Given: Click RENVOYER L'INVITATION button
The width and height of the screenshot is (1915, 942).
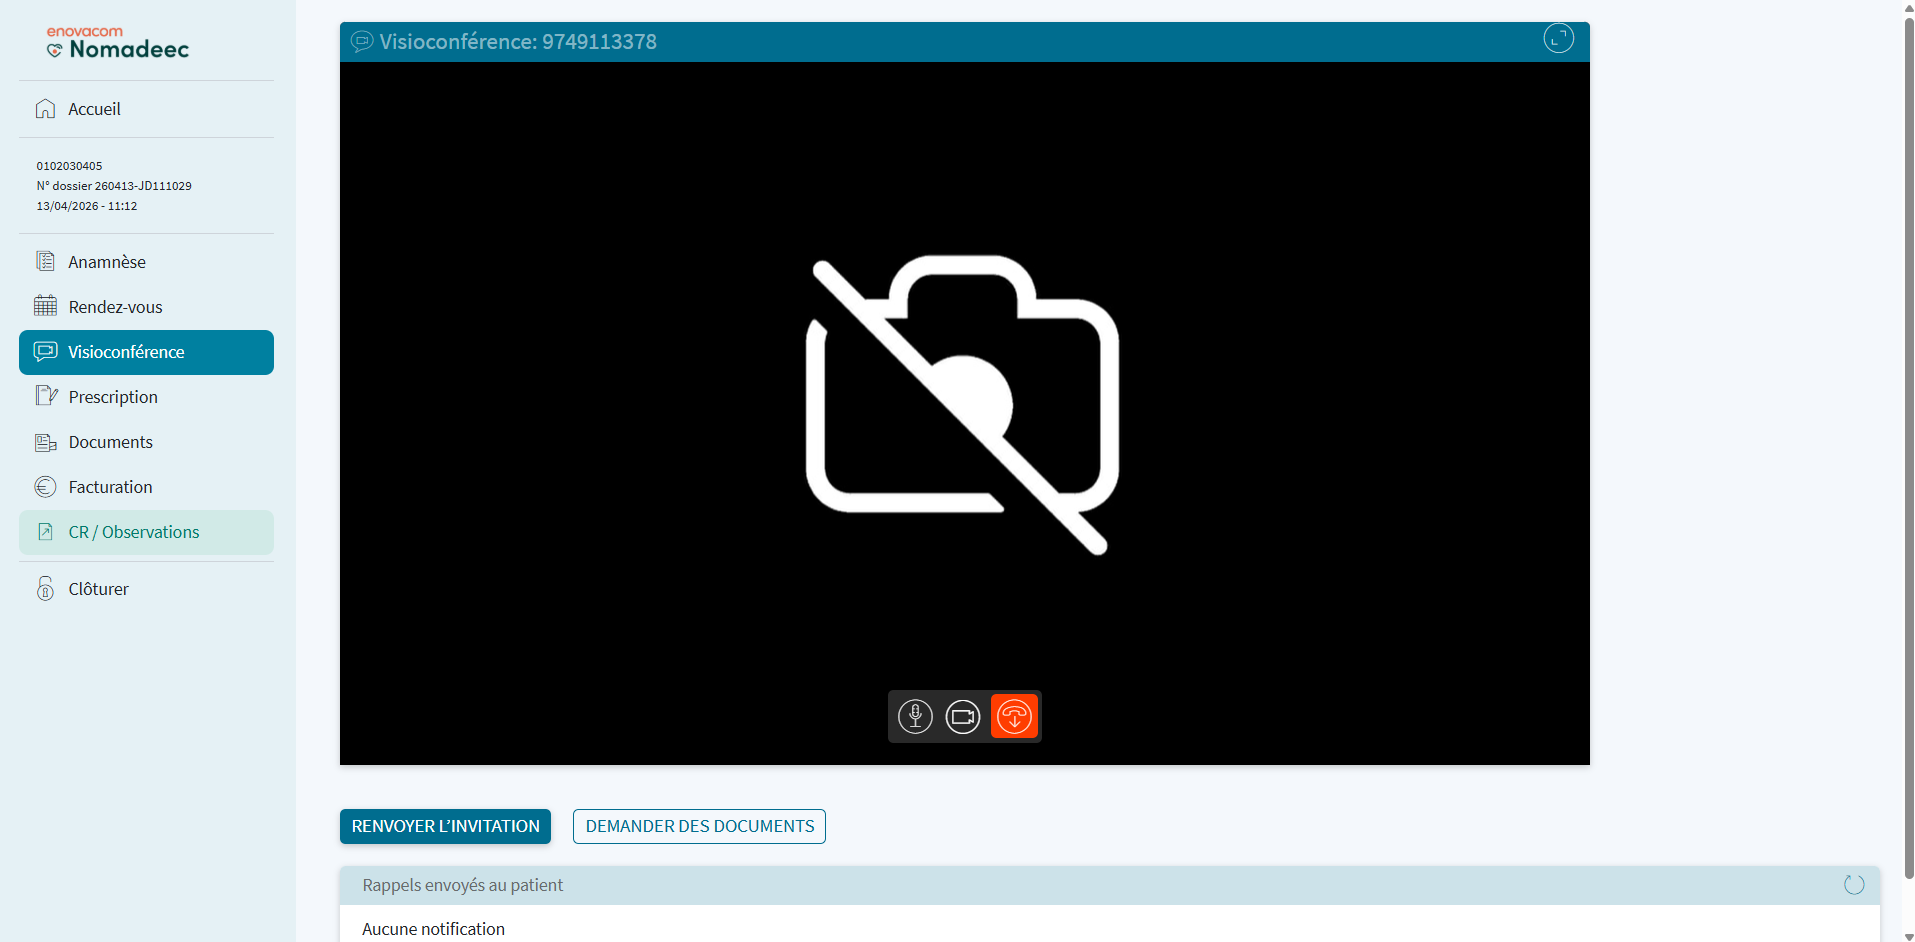Looking at the screenshot, I should pyautogui.click(x=445, y=826).
